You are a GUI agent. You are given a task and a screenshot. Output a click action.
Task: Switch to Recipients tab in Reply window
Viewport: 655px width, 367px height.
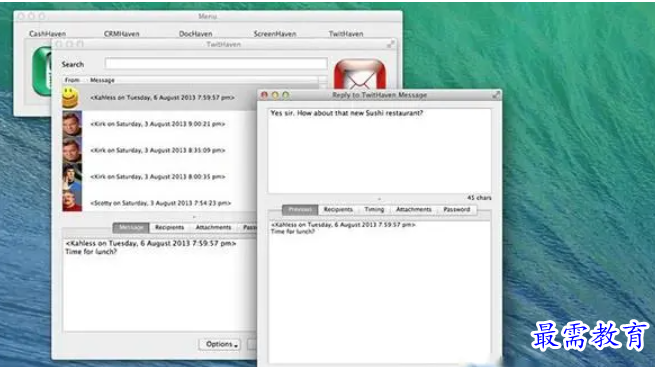point(338,210)
